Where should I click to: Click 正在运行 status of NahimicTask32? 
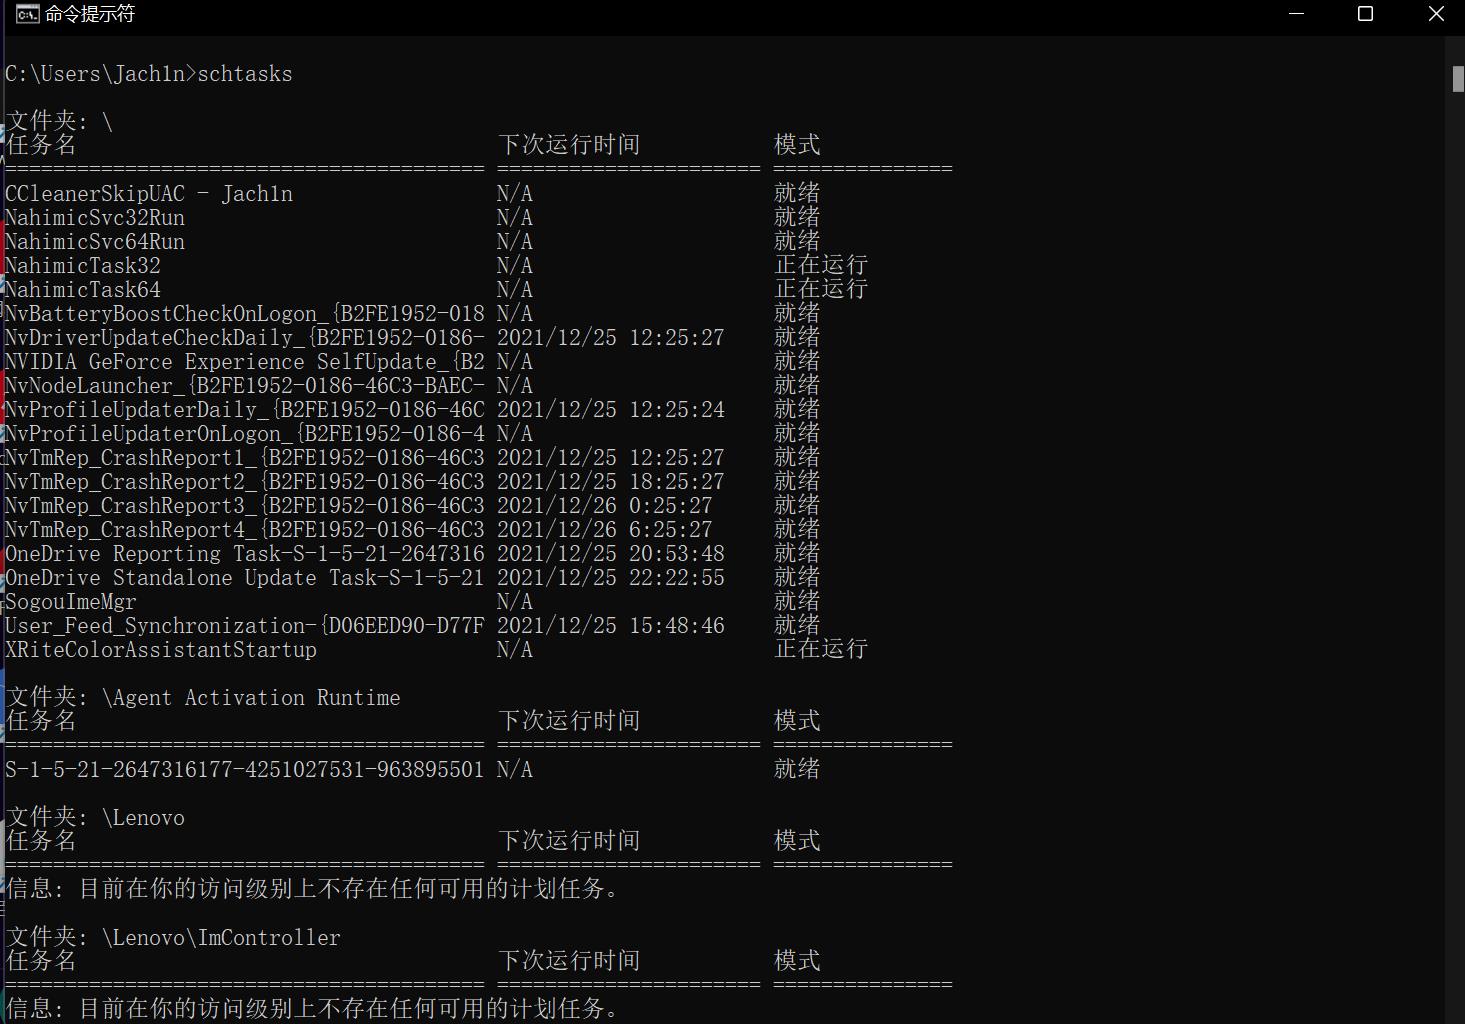click(821, 265)
